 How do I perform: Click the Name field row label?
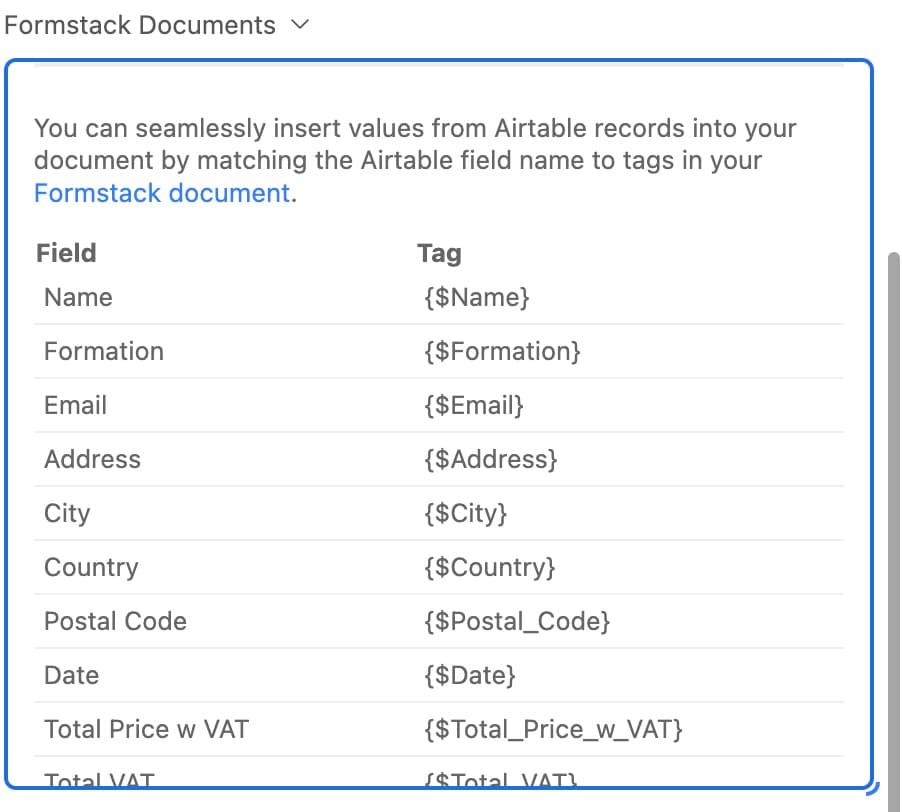78,298
